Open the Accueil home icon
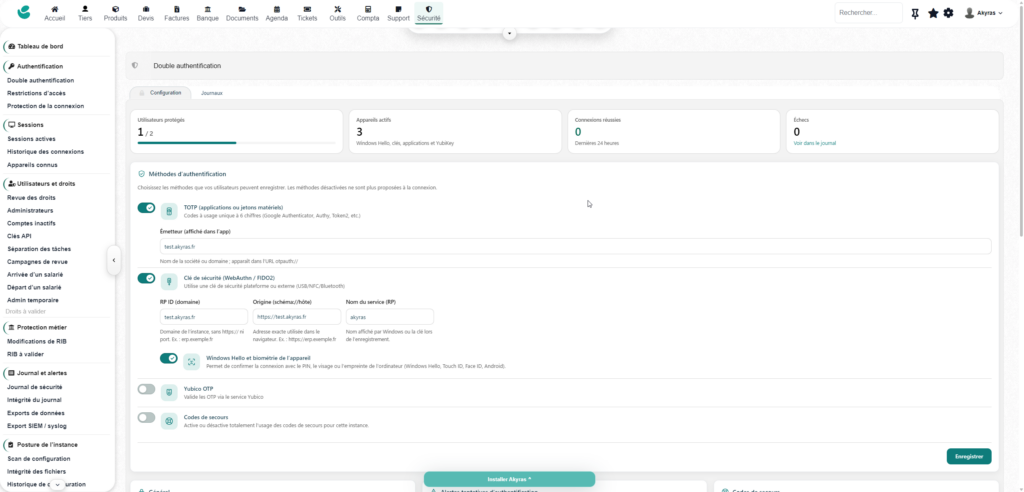 pos(55,10)
